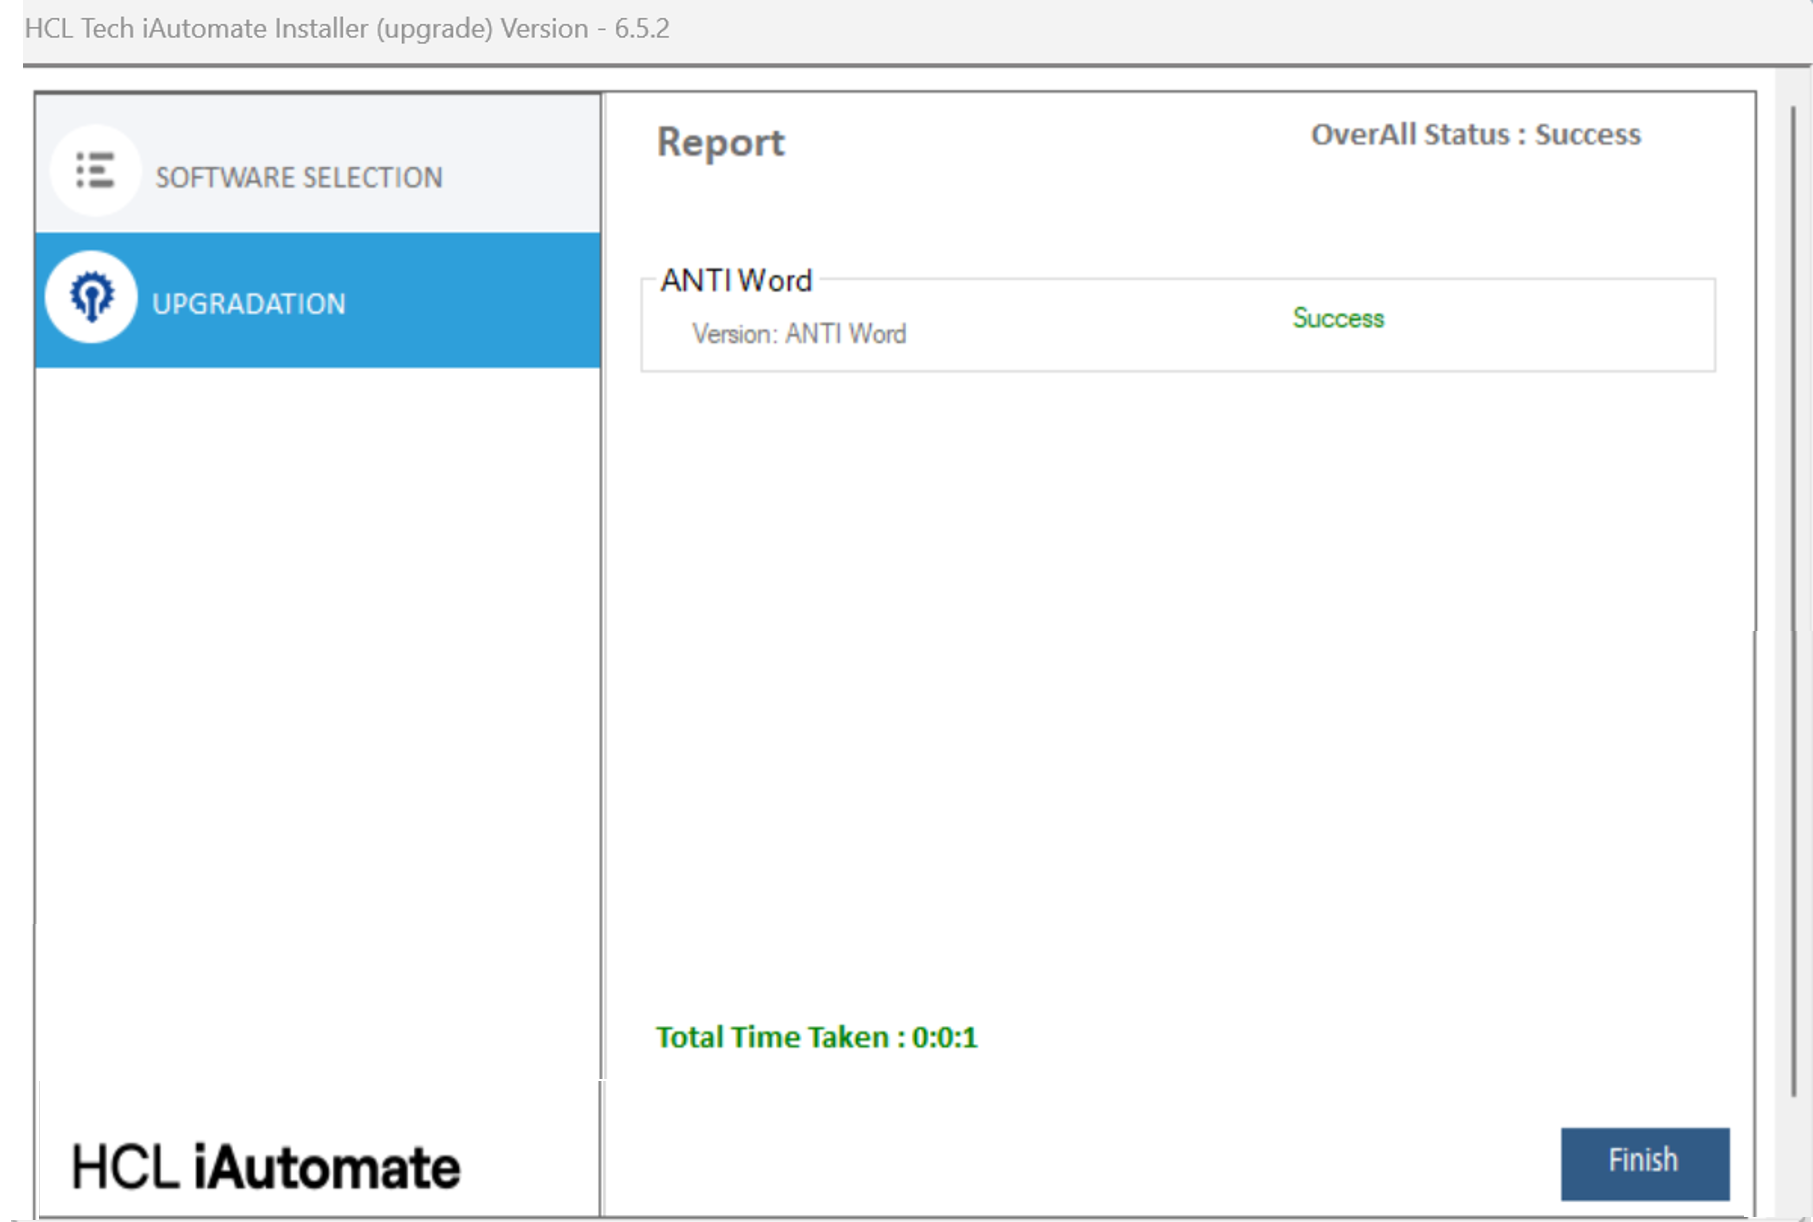
Task: Open the SOFTWARE SELECTION step
Action: click(x=318, y=165)
